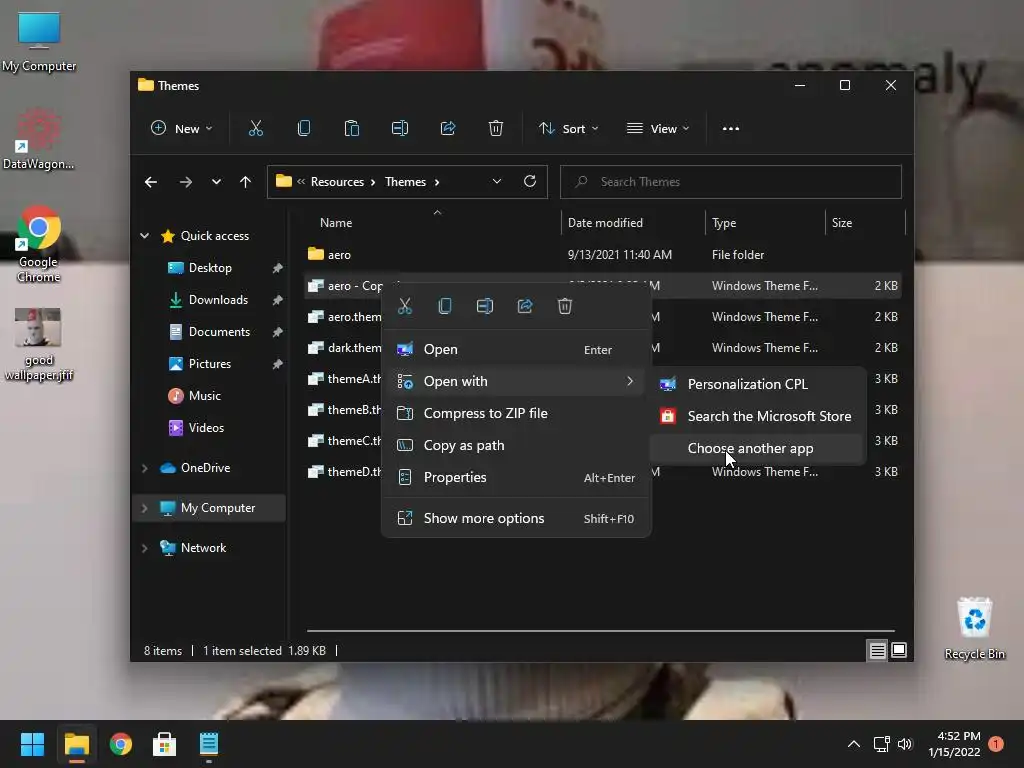The image size is (1024, 768).
Task: Open Microsoft Store from the taskbar
Action: point(165,744)
